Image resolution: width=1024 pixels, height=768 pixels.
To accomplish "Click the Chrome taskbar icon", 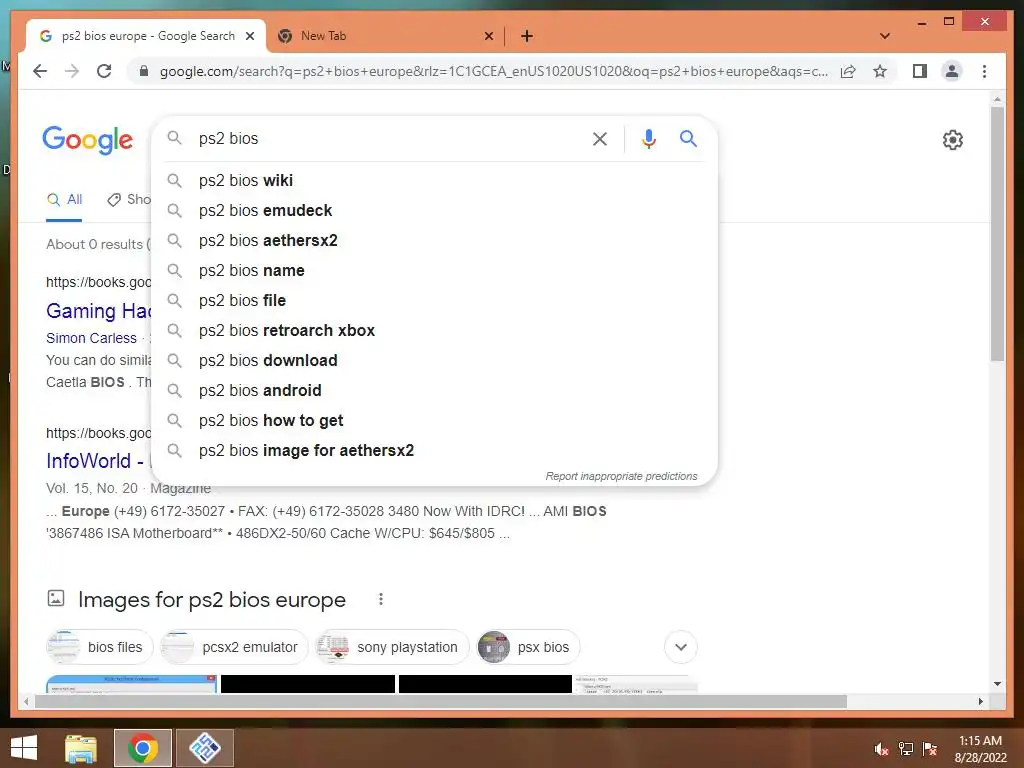I will pos(142,748).
